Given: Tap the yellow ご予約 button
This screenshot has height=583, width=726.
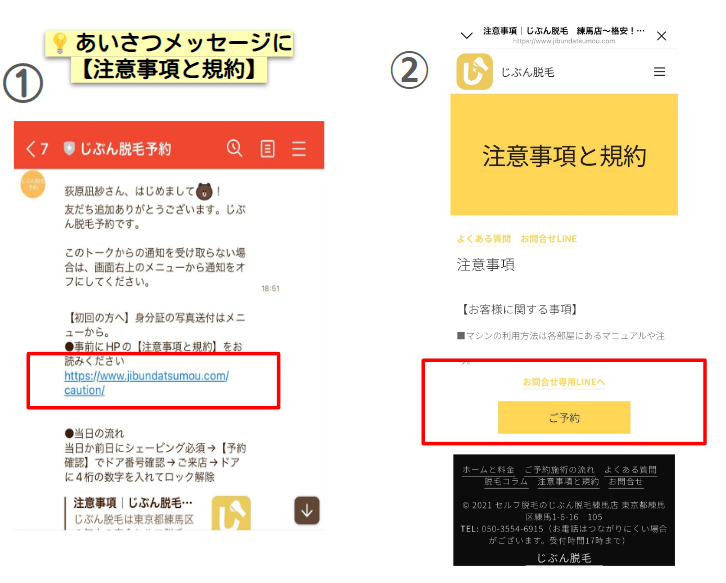Looking at the screenshot, I should click(564, 418).
